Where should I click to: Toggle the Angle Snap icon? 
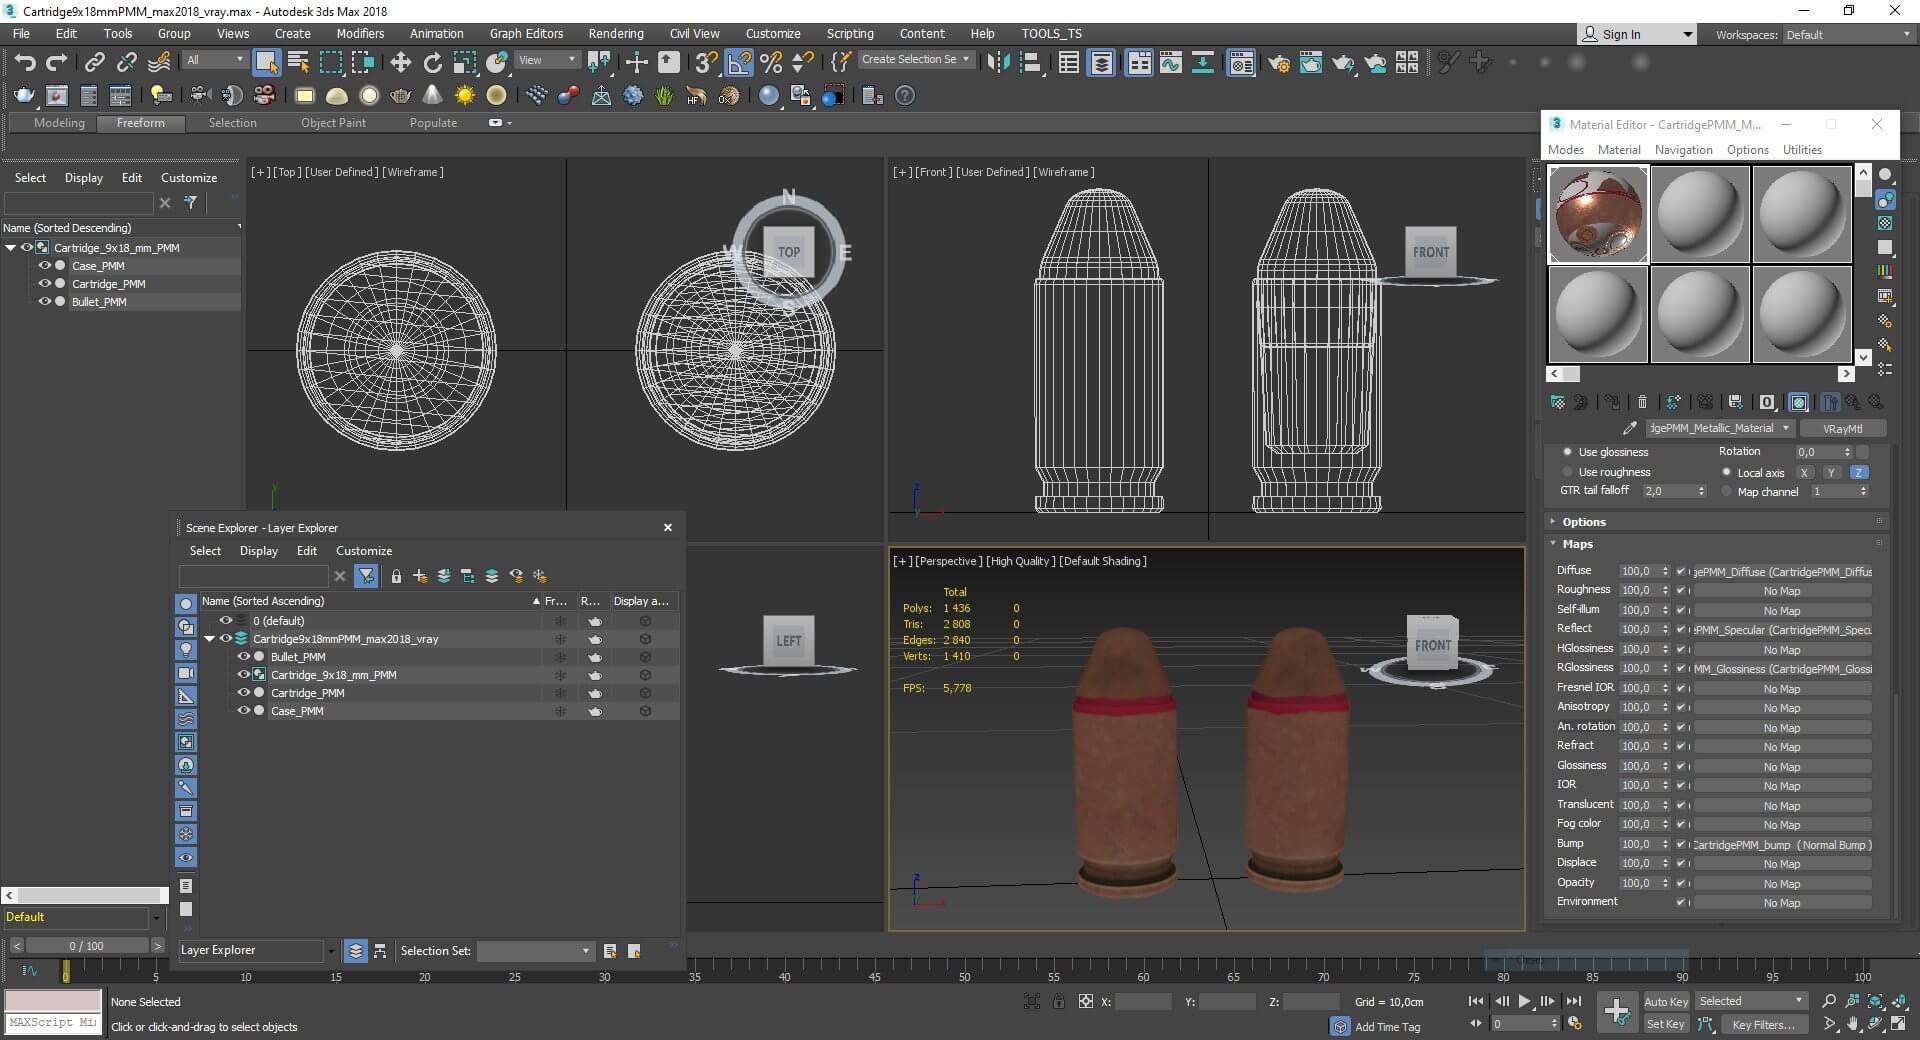point(738,63)
